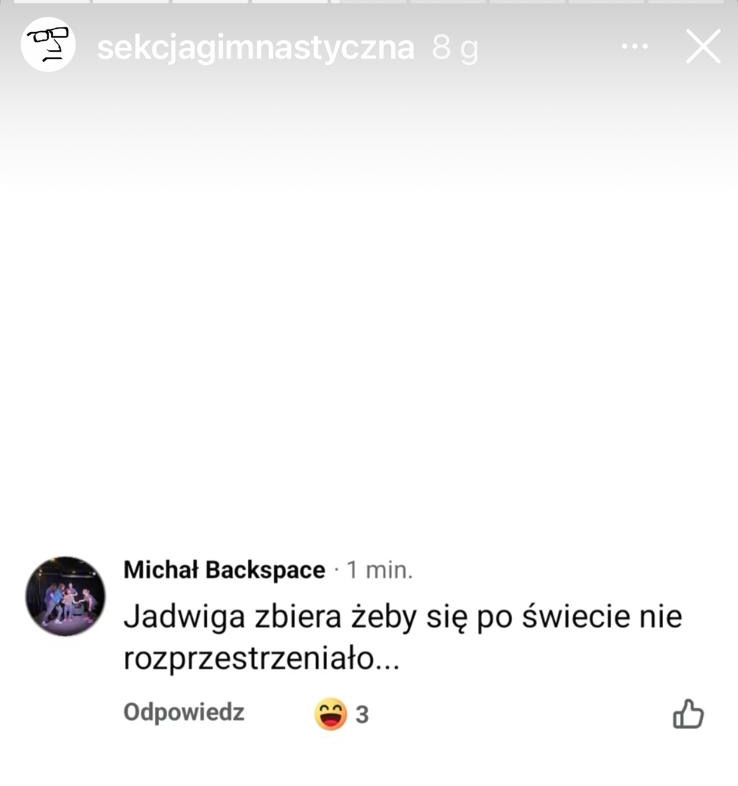Jump to the fifth story progress segment

[368, 2]
